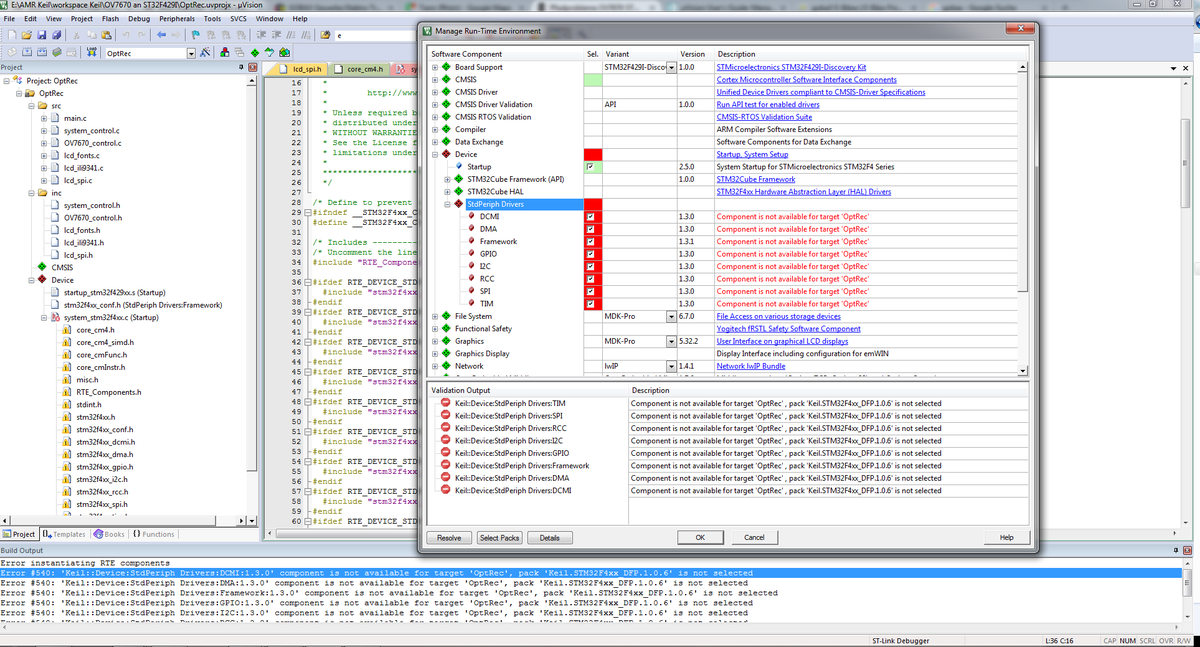Click the Find in Files icon beside search box

(x=325, y=35)
